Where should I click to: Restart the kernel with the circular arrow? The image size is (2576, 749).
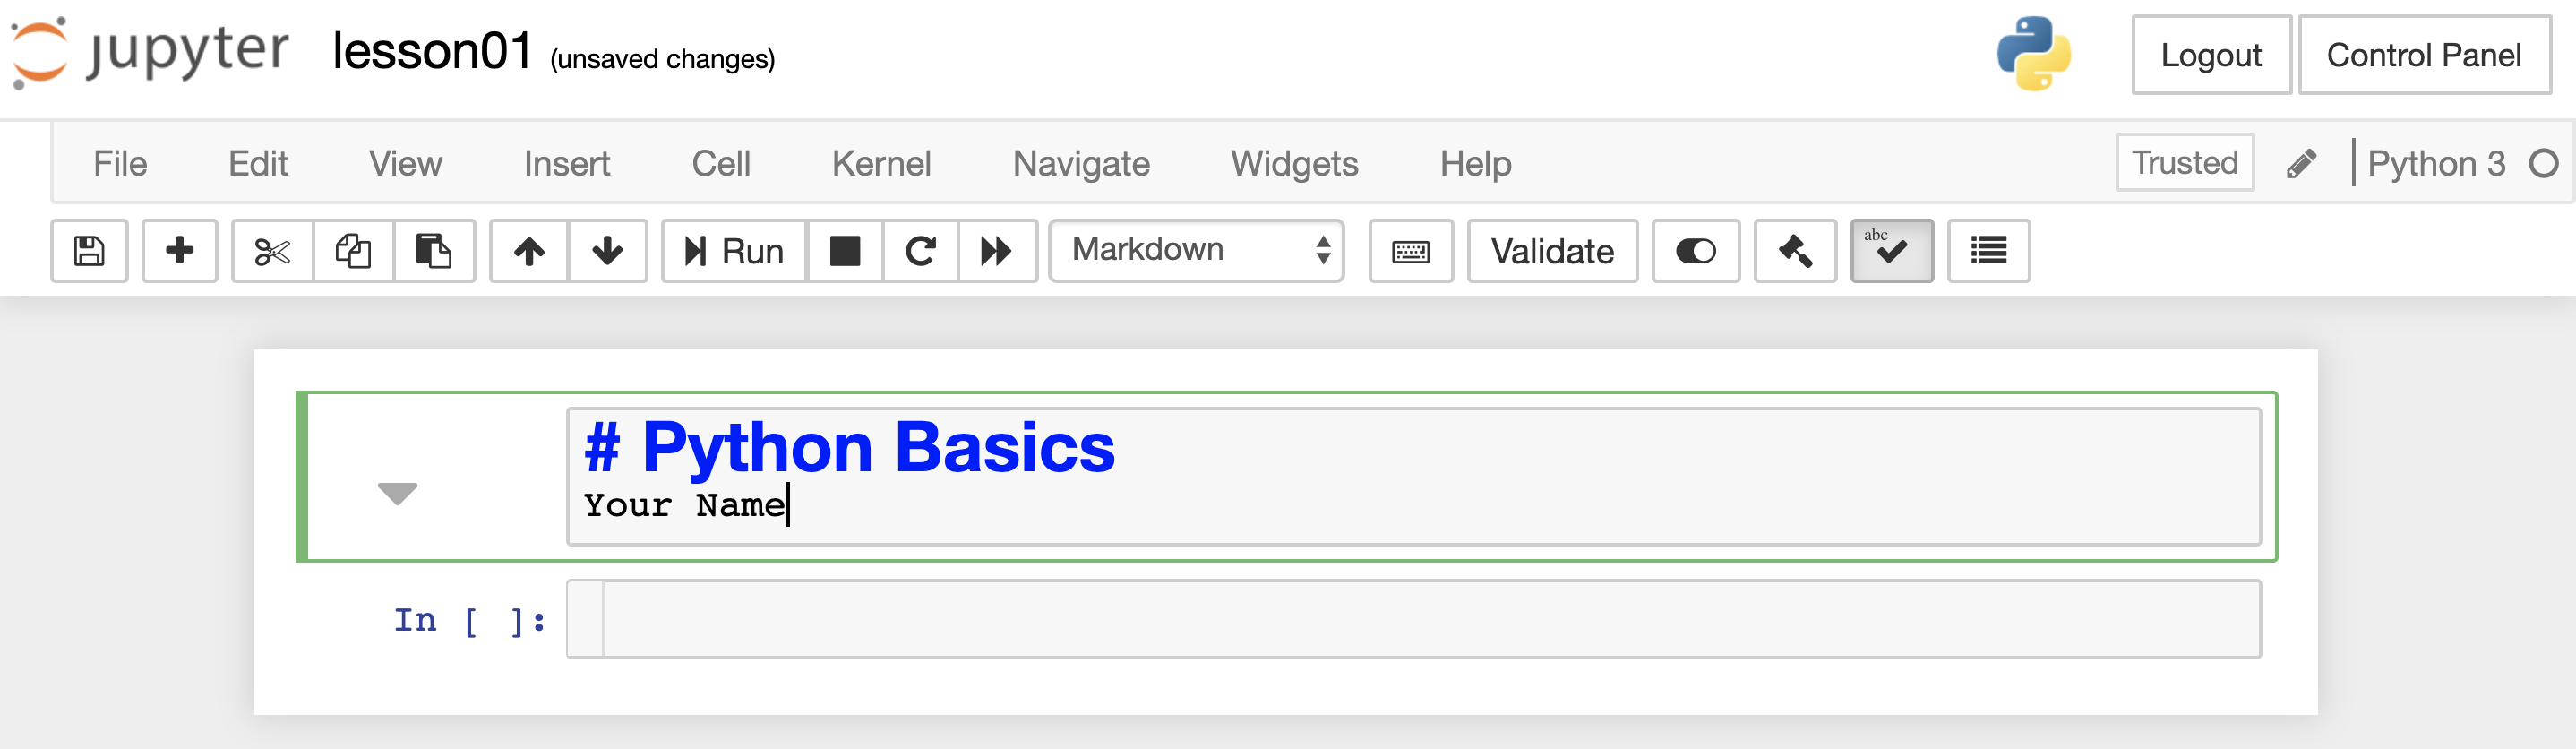(920, 251)
